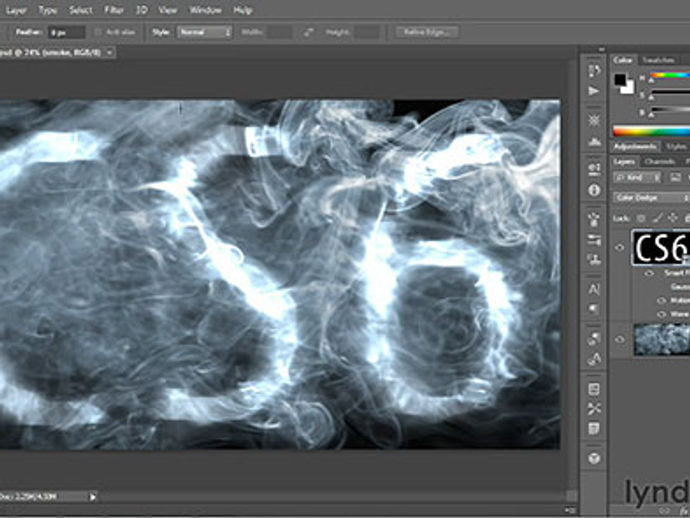Toggle the Motion Blur filter eye
Image resolution: width=690 pixels, height=518 pixels.
point(661,301)
